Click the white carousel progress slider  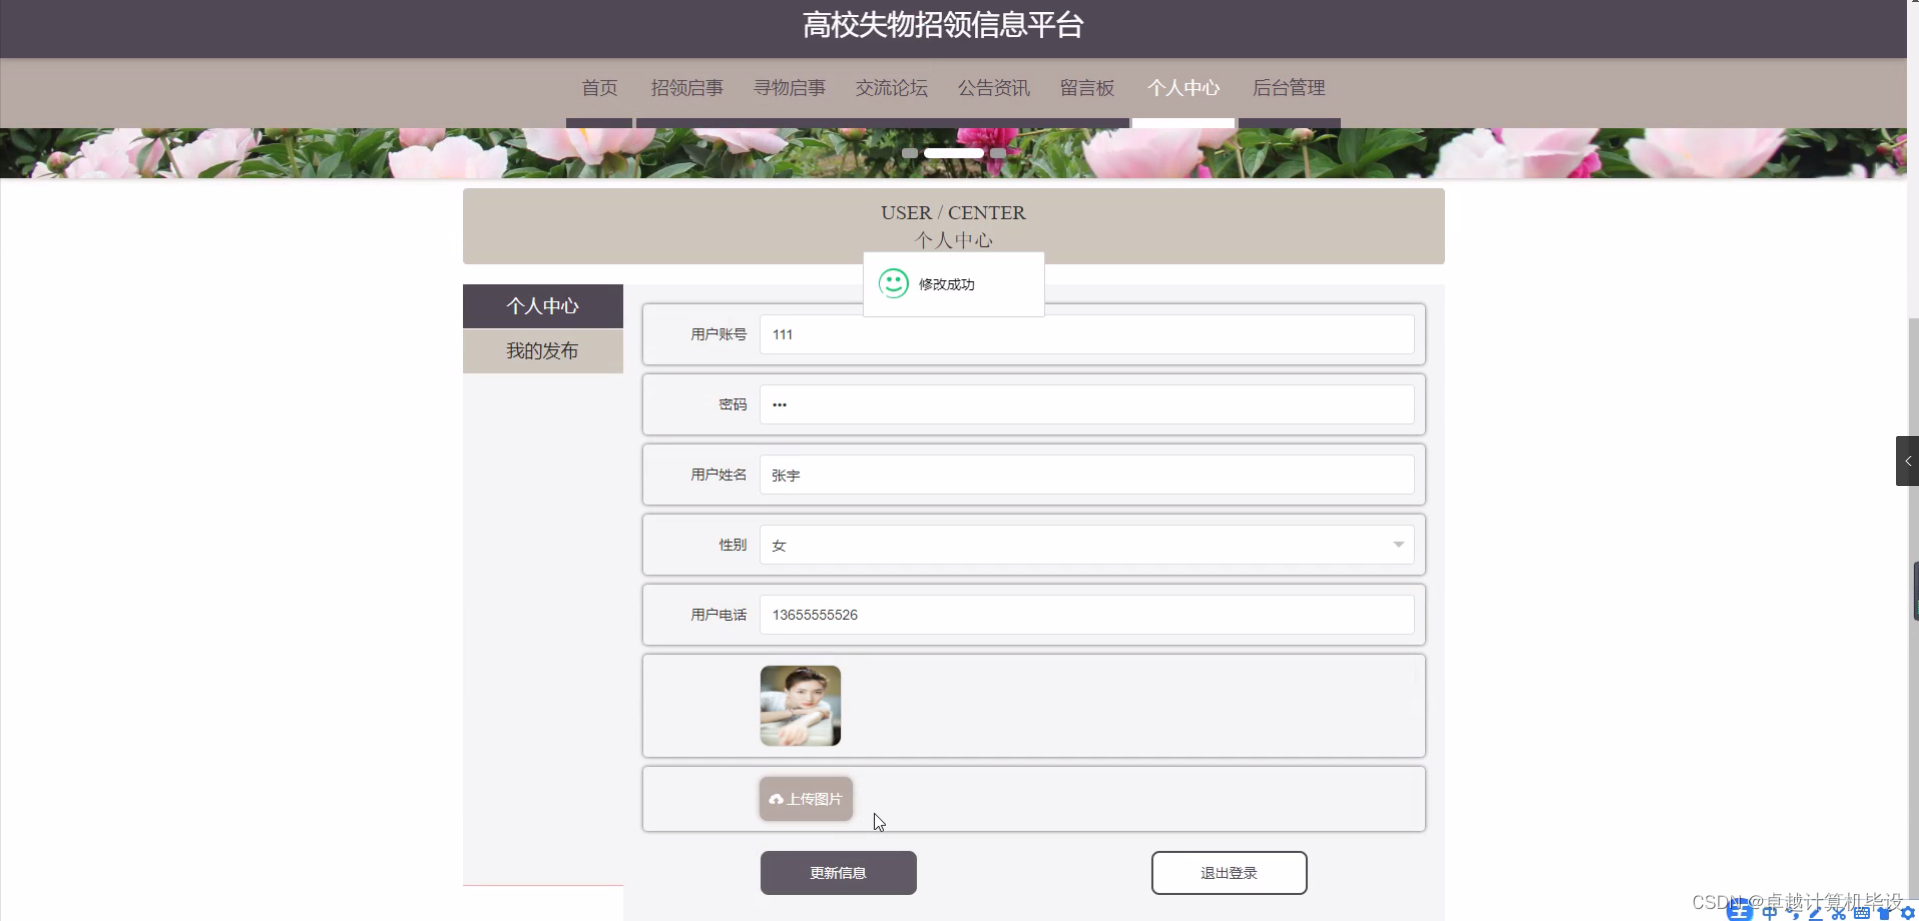click(953, 151)
